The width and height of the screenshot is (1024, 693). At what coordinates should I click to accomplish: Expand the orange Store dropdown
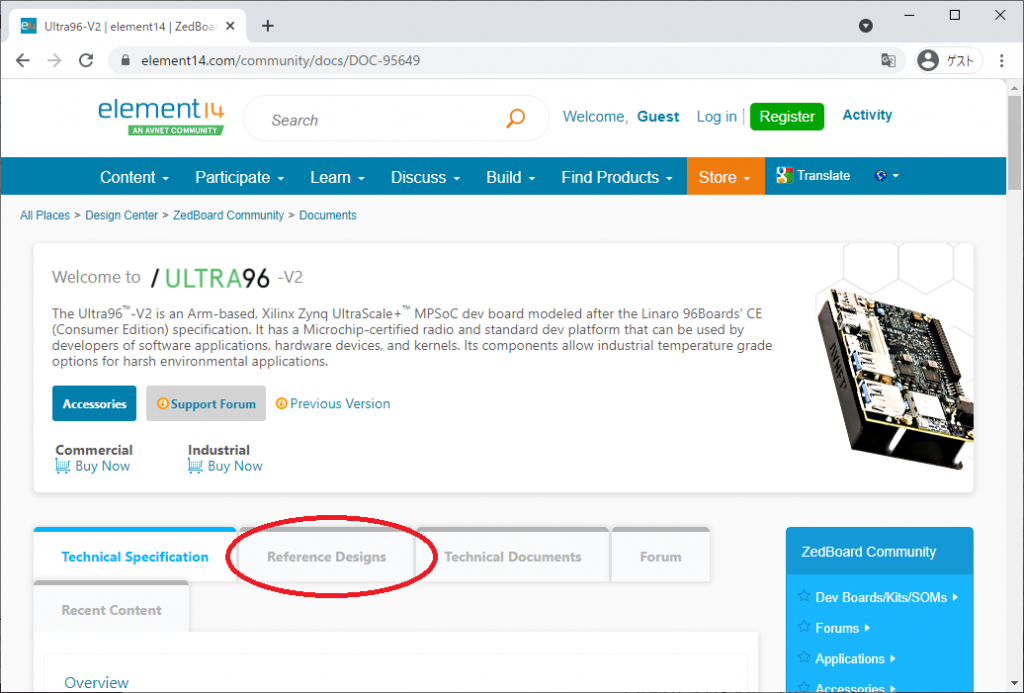coord(725,177)
